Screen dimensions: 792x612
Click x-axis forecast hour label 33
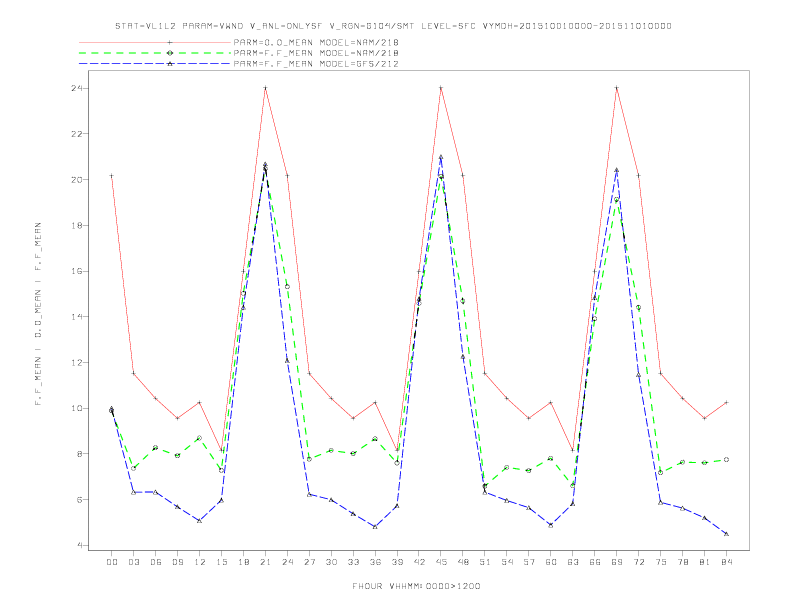click(x=353, y=562)
